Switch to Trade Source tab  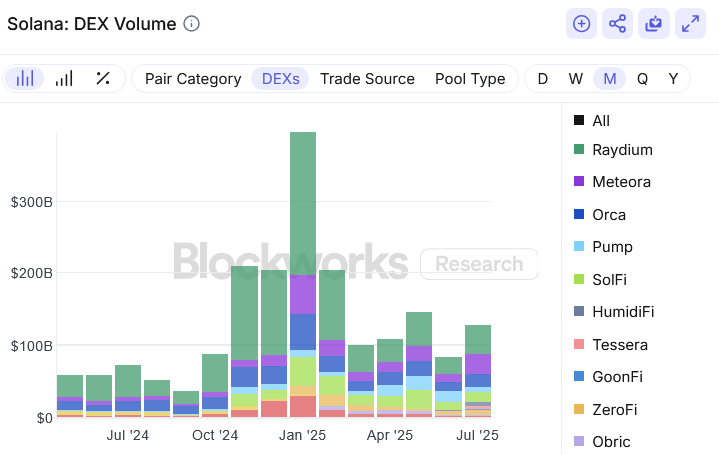(367, 79)
